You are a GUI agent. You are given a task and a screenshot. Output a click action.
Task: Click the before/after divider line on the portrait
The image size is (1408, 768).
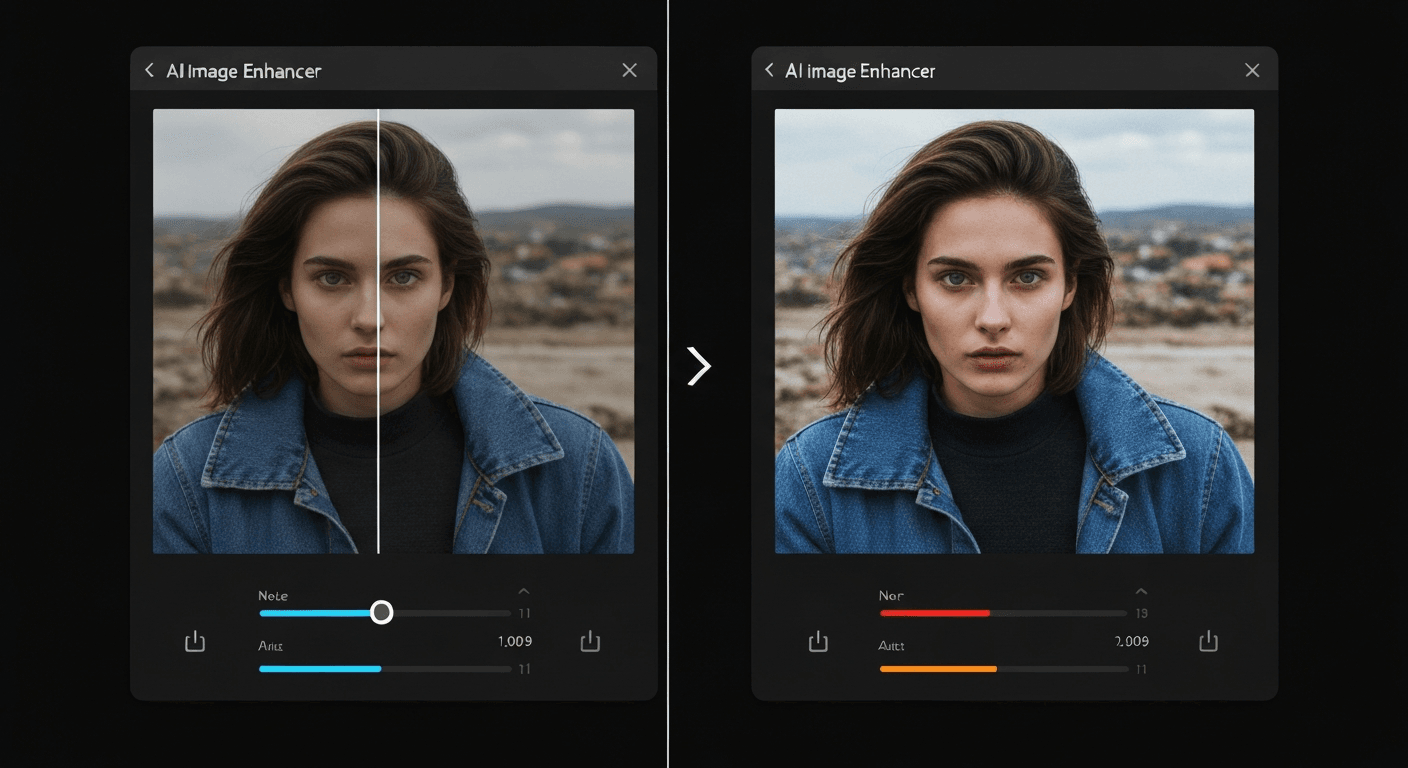pyautogui.click(x=380, y=330)
